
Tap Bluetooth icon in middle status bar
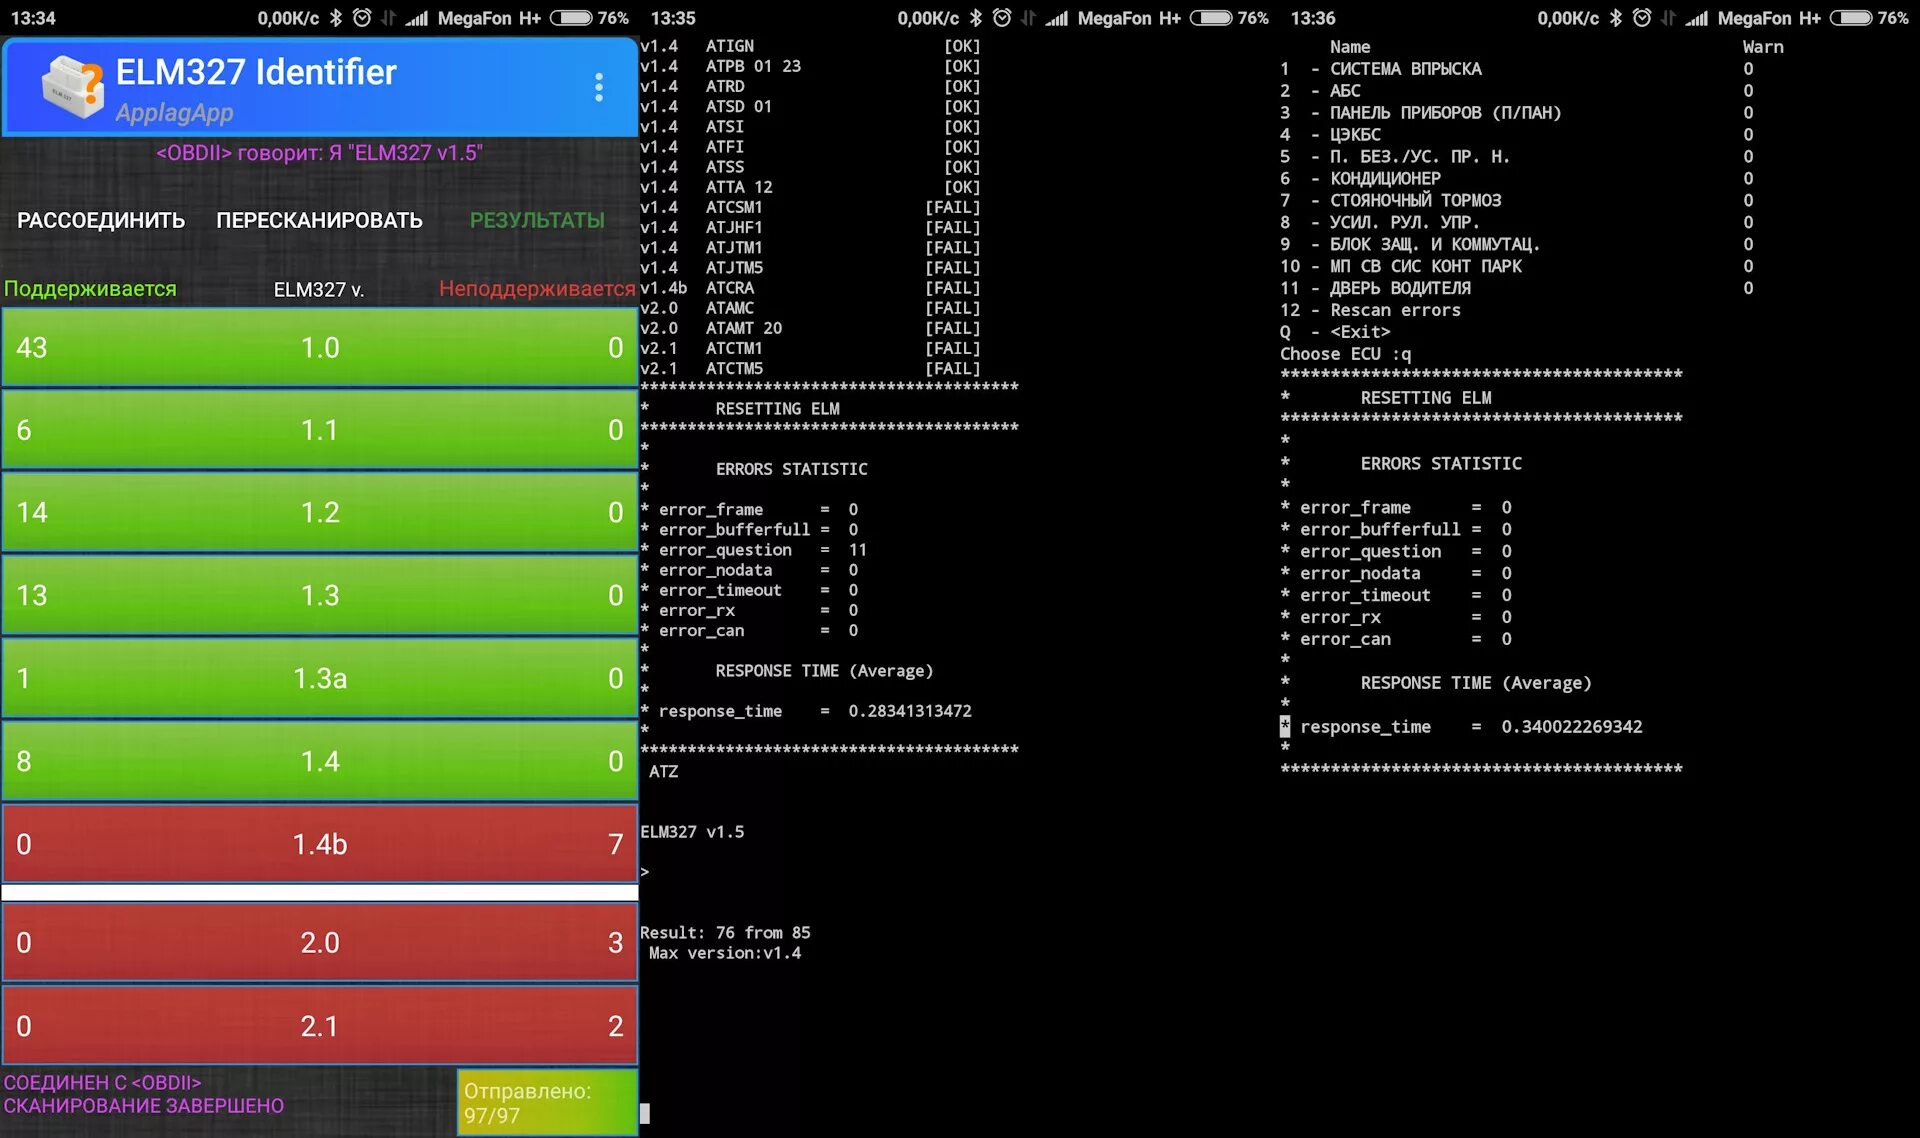[976, 18]
